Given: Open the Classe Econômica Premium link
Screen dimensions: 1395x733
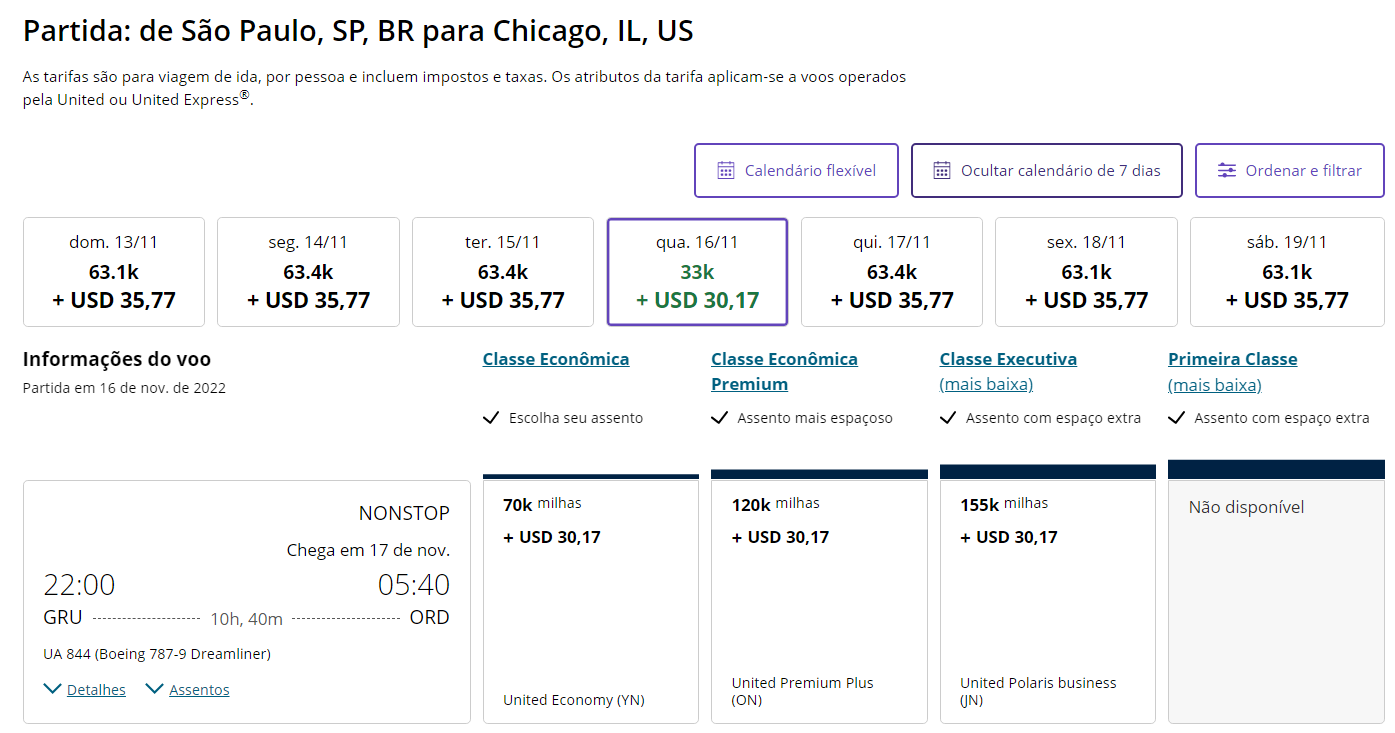Looking at the screenshot, I should coord(784,371).
